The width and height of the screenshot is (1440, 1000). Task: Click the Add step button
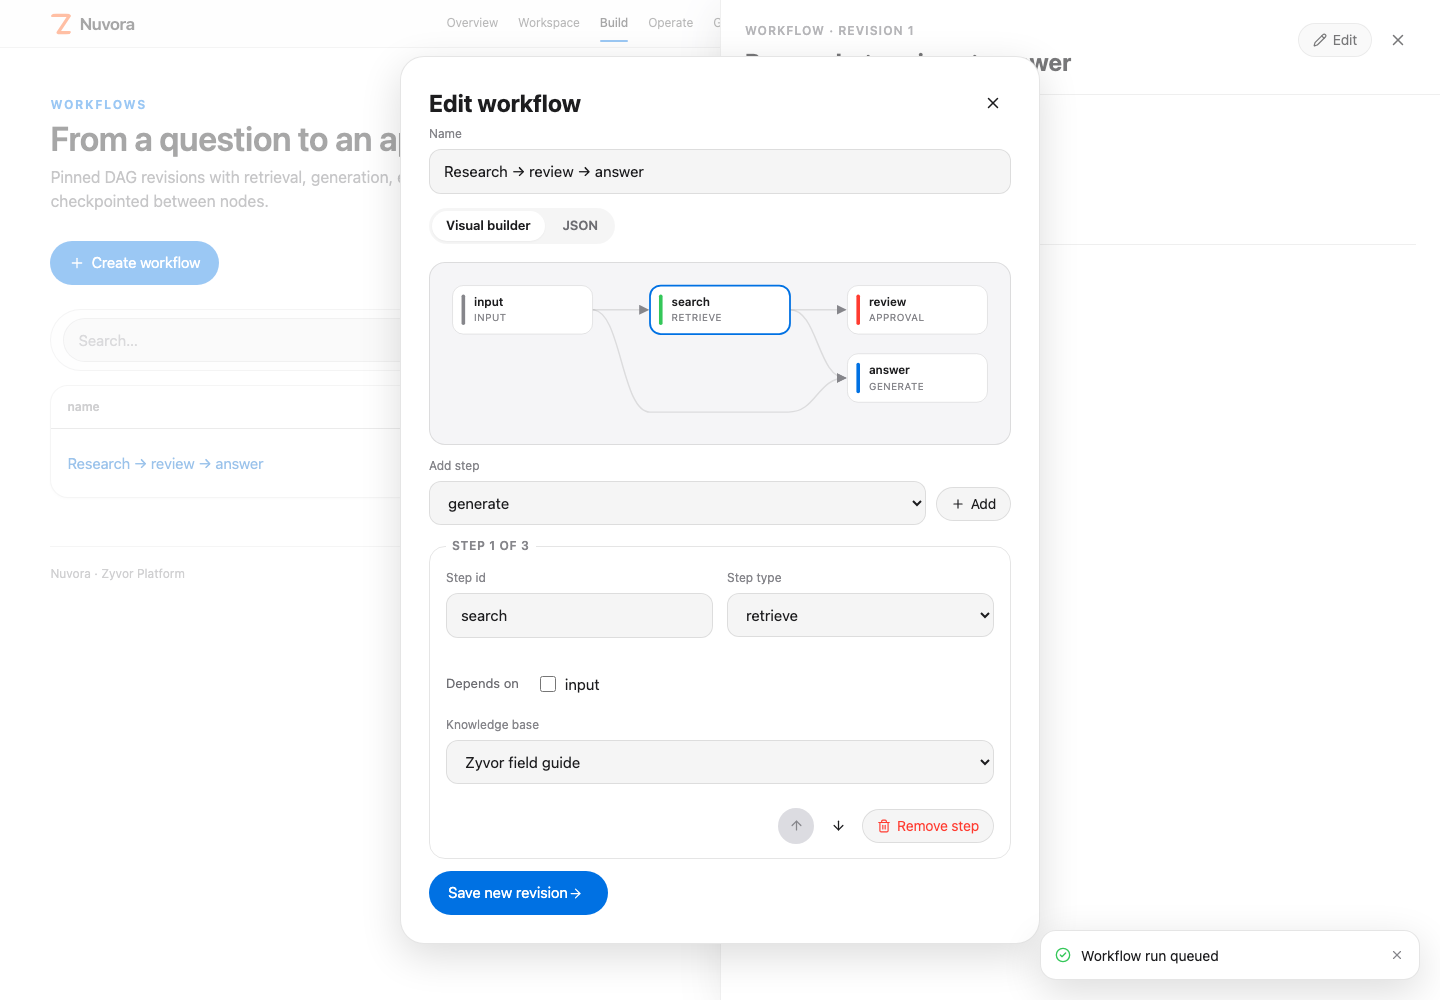click(973, 504)
